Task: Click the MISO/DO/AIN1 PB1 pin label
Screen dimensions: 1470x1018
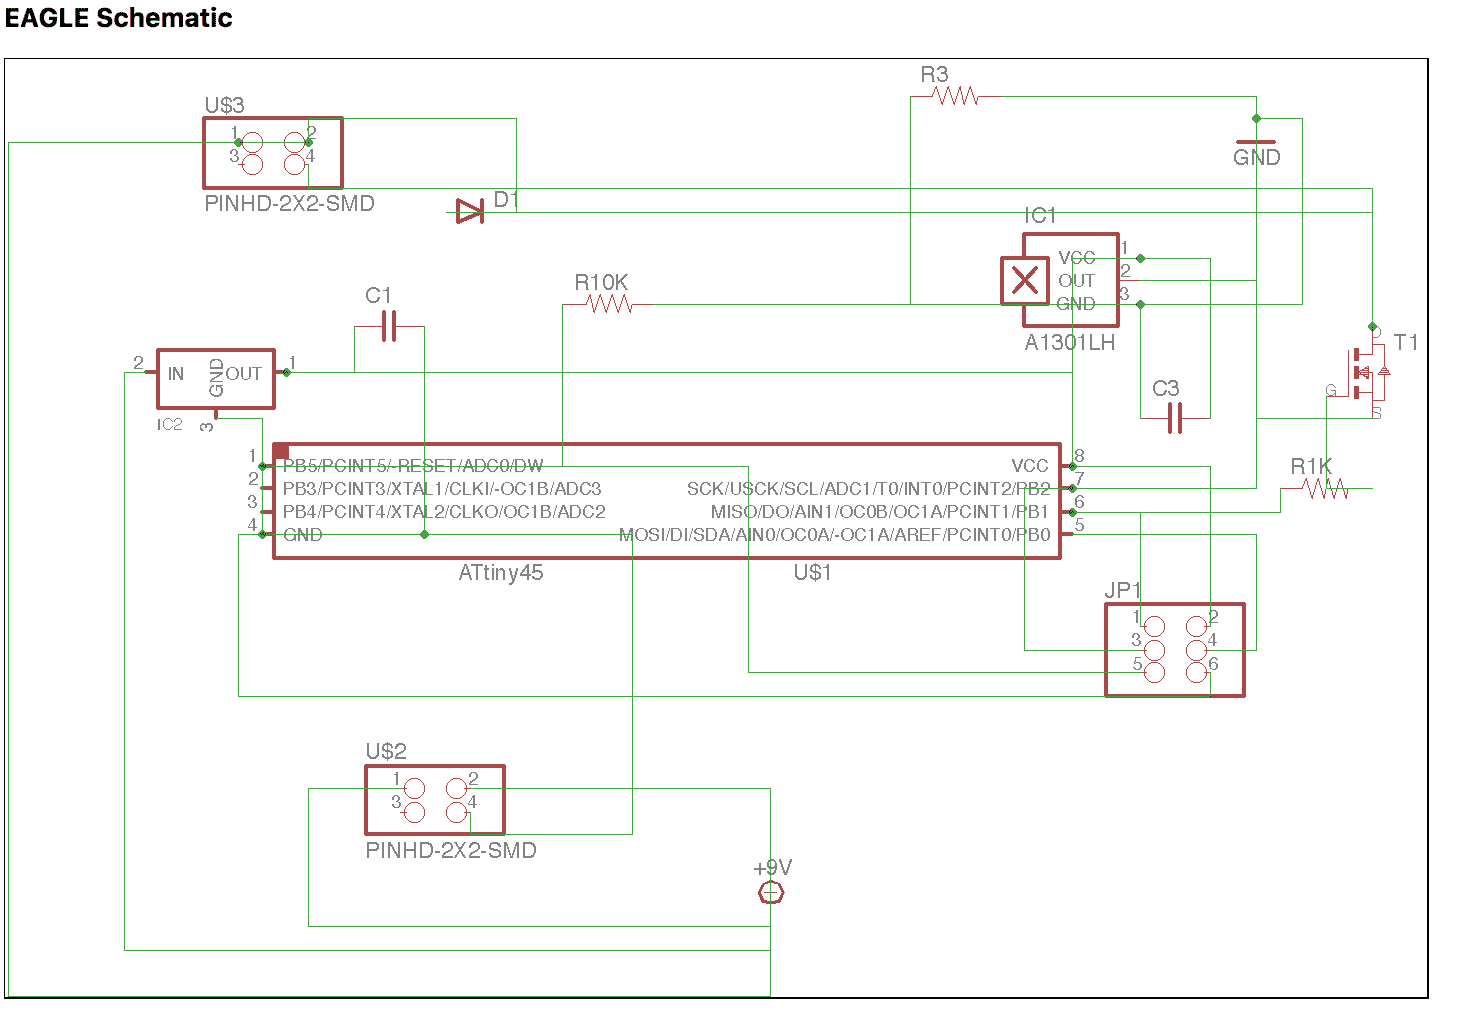Action: click(x=880, y=511)
